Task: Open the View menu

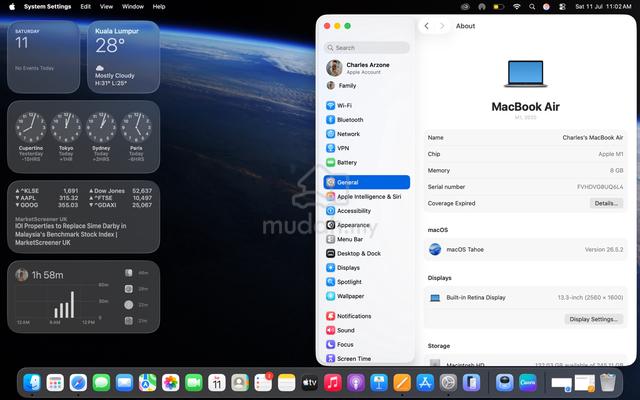Action: [x=106, y=7]
